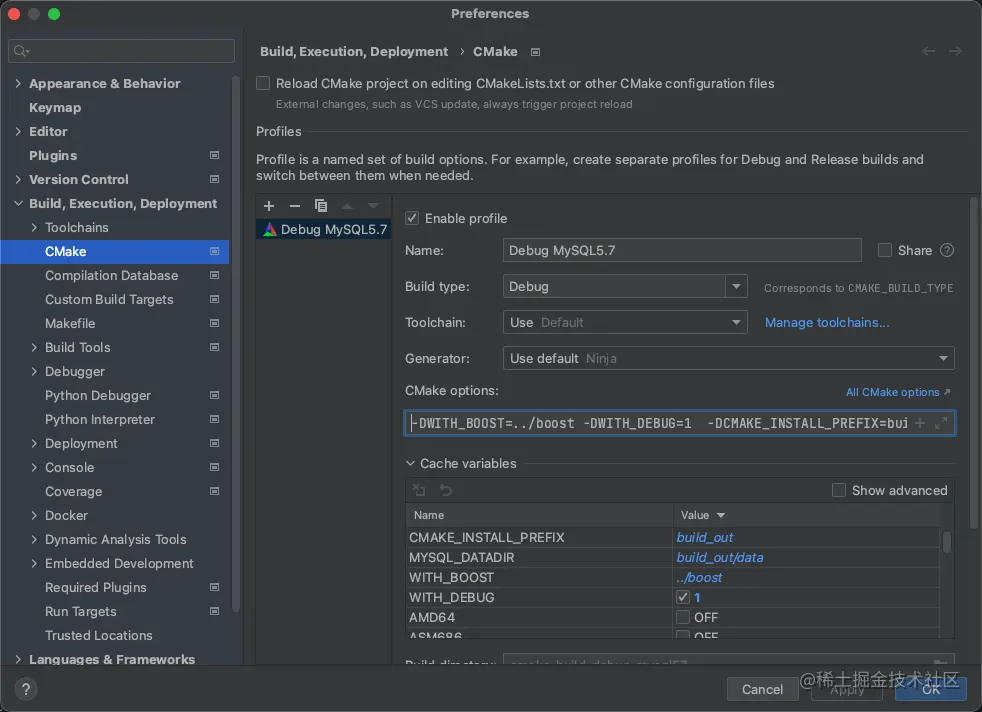The image size is (982, 712).
Task: Open All CMake options link
Action: (x=897, y=392)
